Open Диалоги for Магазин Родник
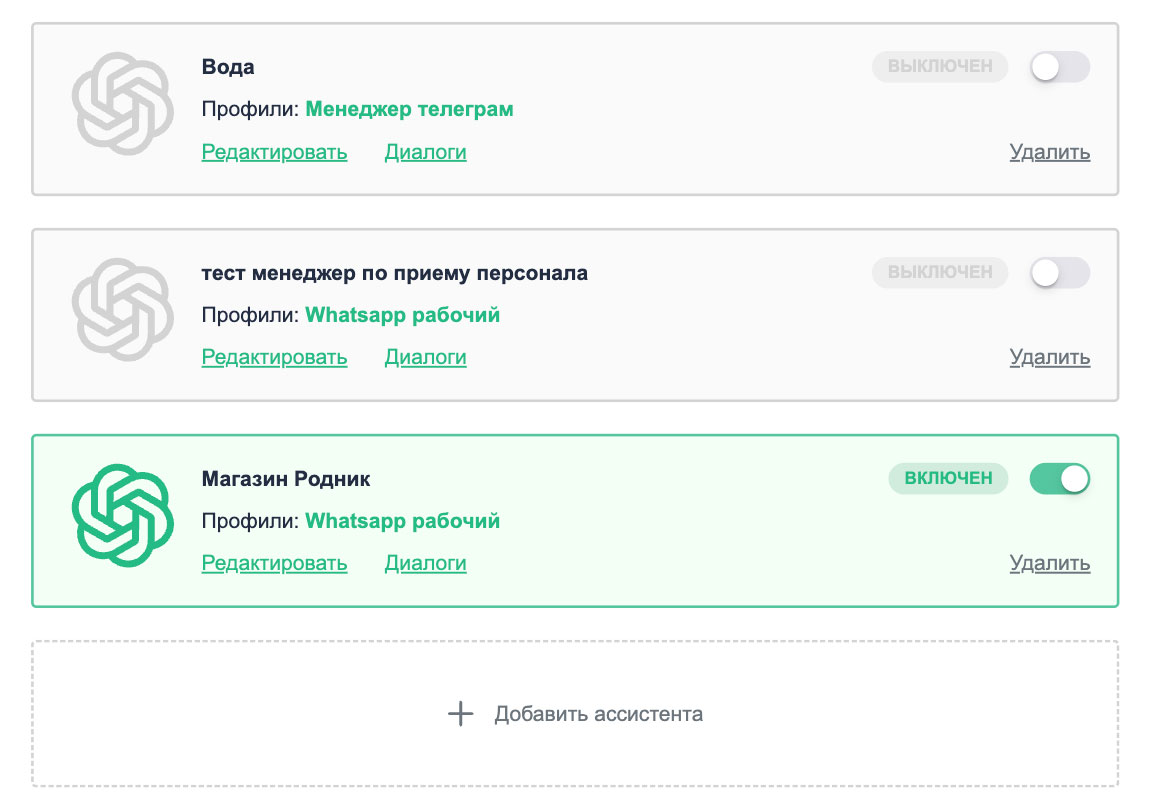The image size is (1150, 802). click(425, 563)
